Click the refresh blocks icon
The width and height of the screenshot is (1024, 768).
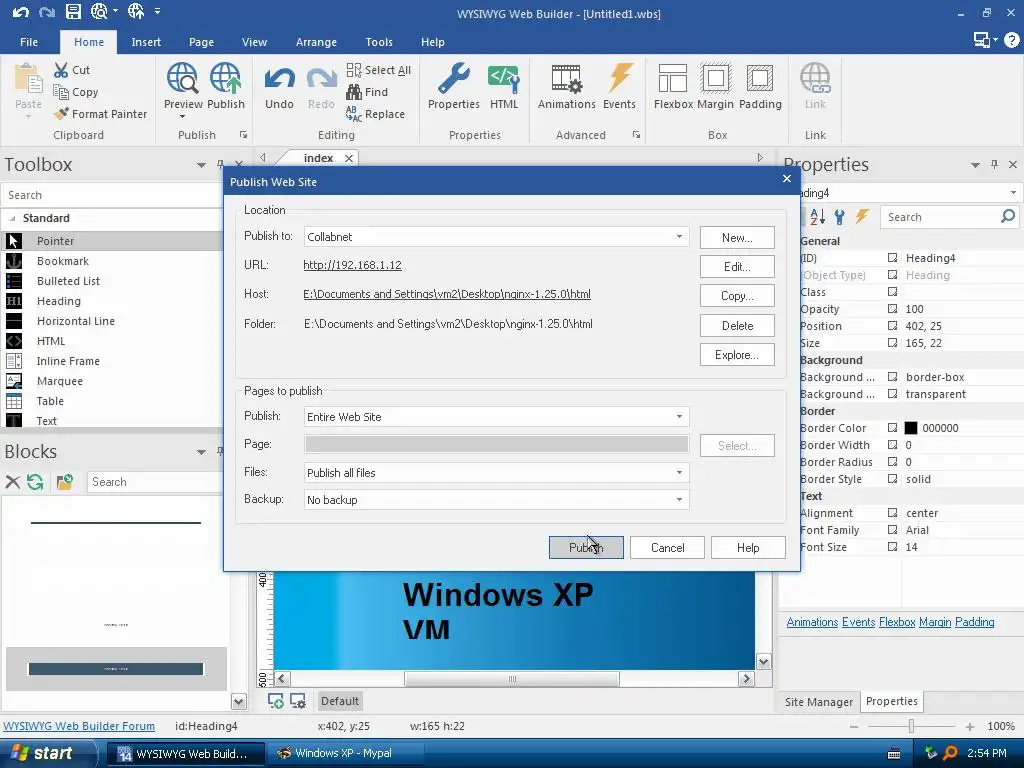pos(35,482)
